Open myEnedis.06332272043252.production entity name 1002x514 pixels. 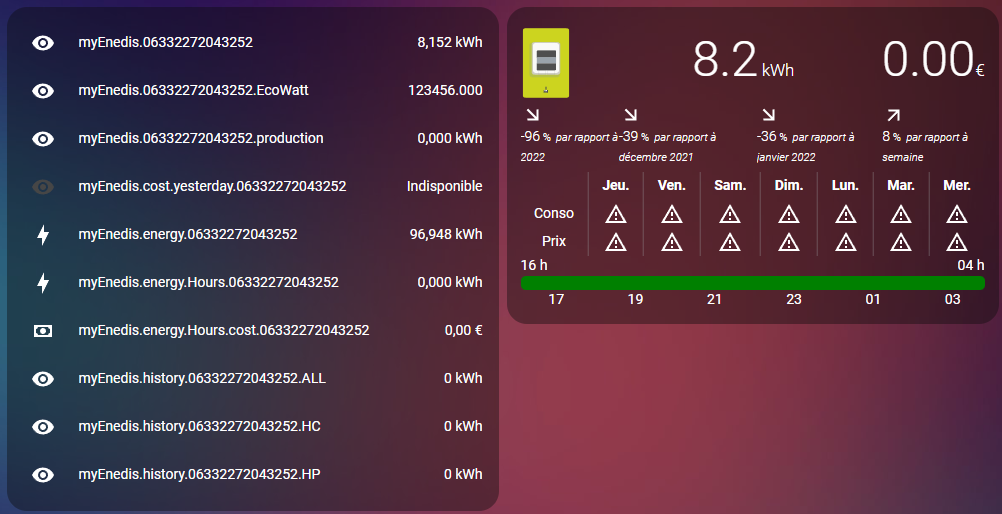[x=201, y=138]
